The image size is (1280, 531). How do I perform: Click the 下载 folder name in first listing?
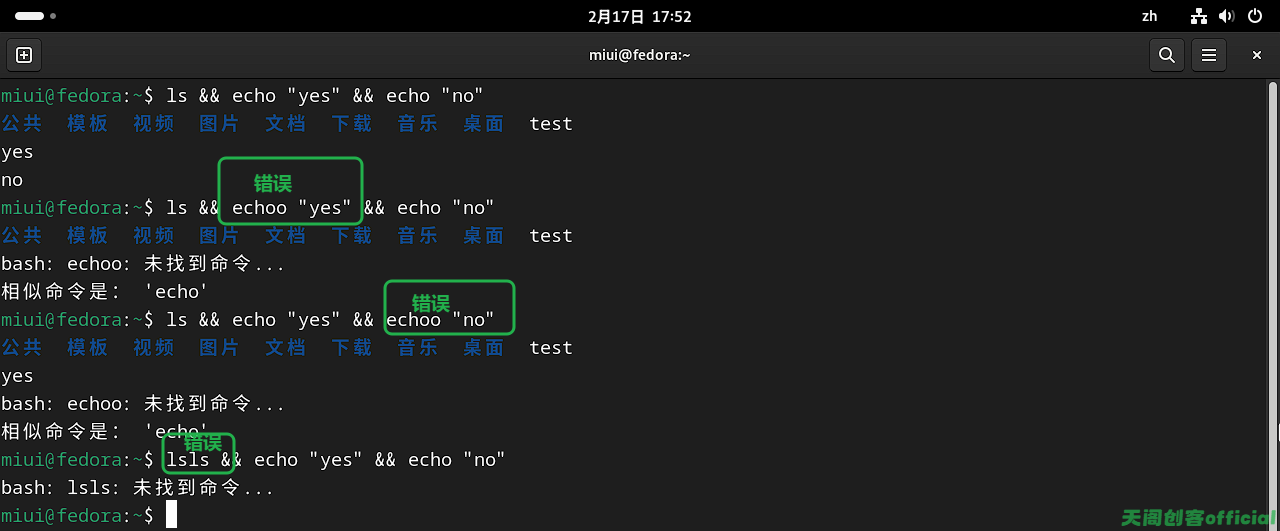(x=352, y=123)
